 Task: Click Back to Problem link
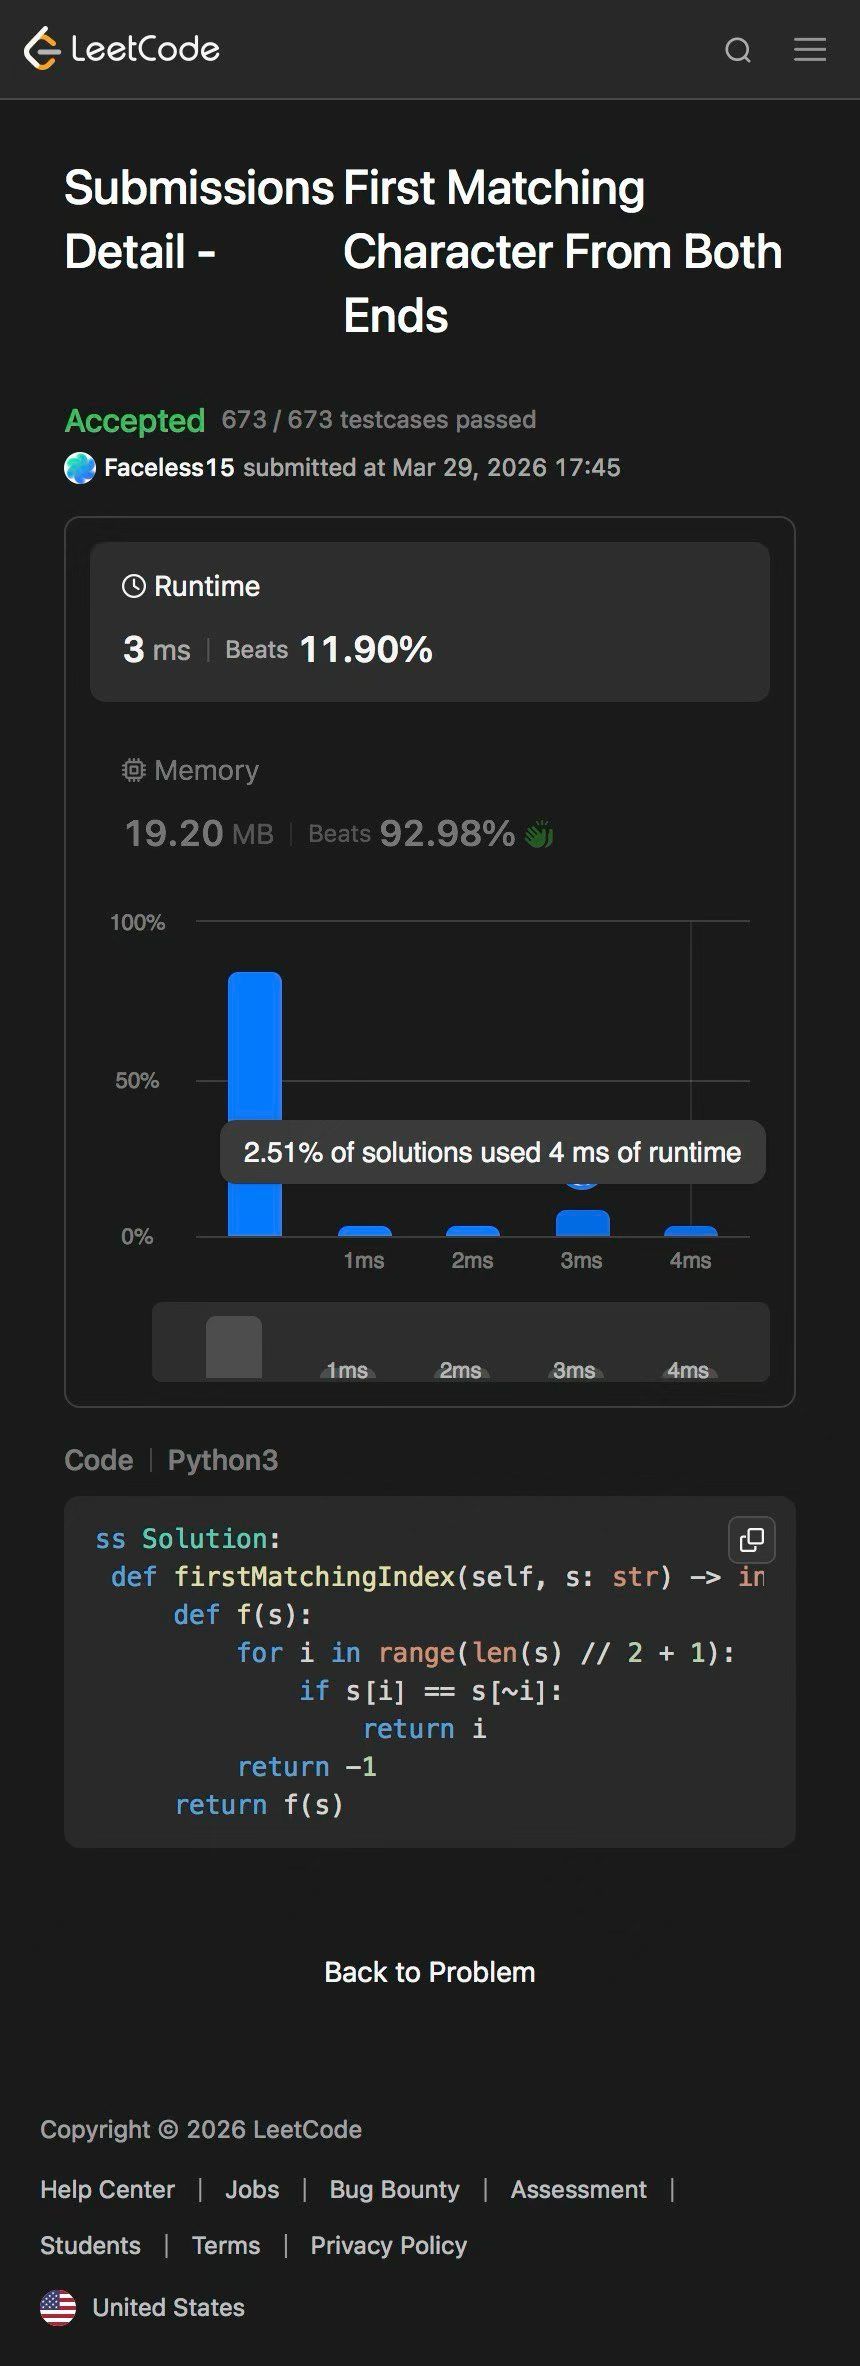pyautogui.click(x=430, y=1972)
